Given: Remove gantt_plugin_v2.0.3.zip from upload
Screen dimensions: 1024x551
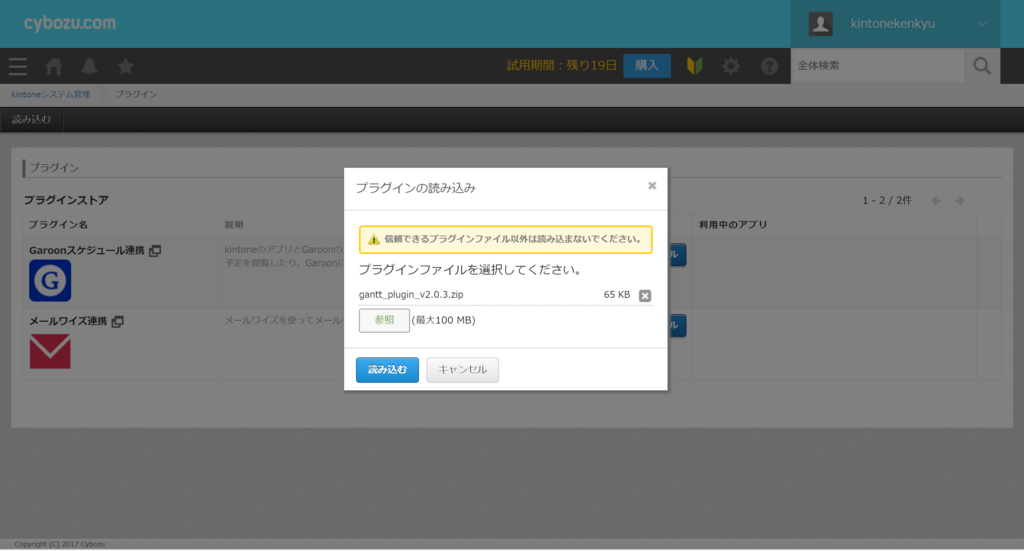Looking at the screenshot, I should [645, 296].
